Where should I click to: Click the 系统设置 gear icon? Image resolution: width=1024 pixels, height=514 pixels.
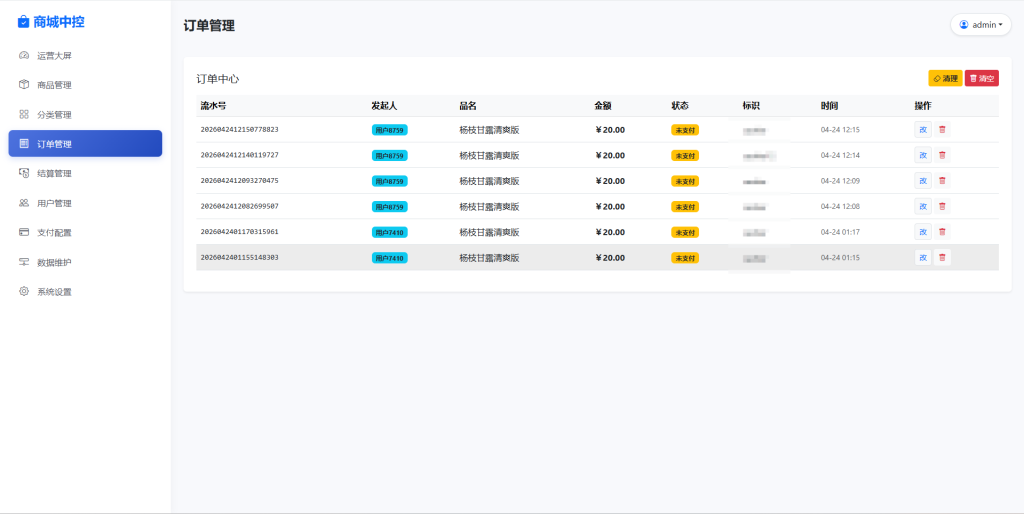click(24, 292)
